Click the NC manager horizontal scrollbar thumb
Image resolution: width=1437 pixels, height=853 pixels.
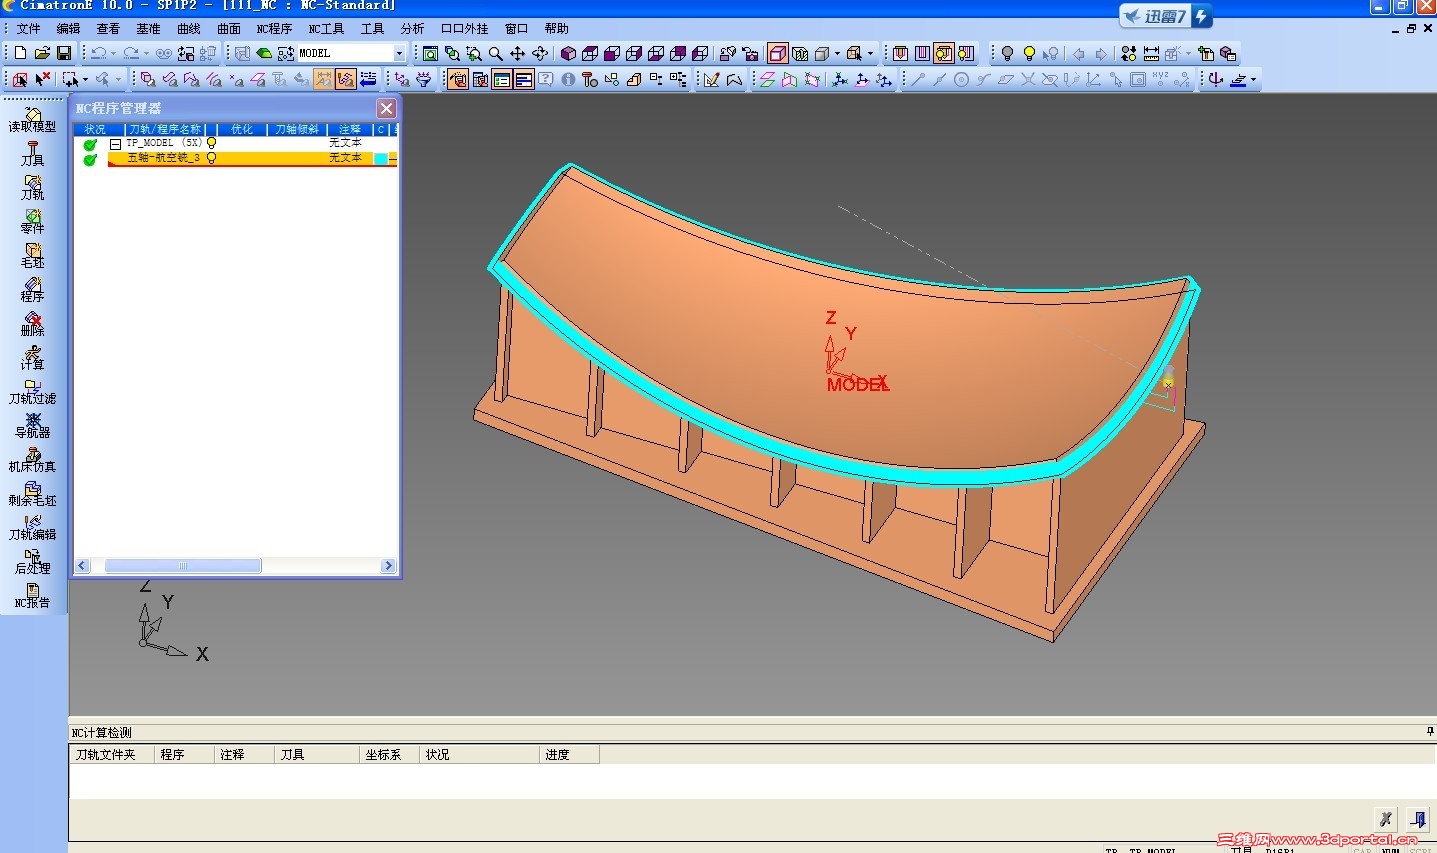(x=183, y=566)
